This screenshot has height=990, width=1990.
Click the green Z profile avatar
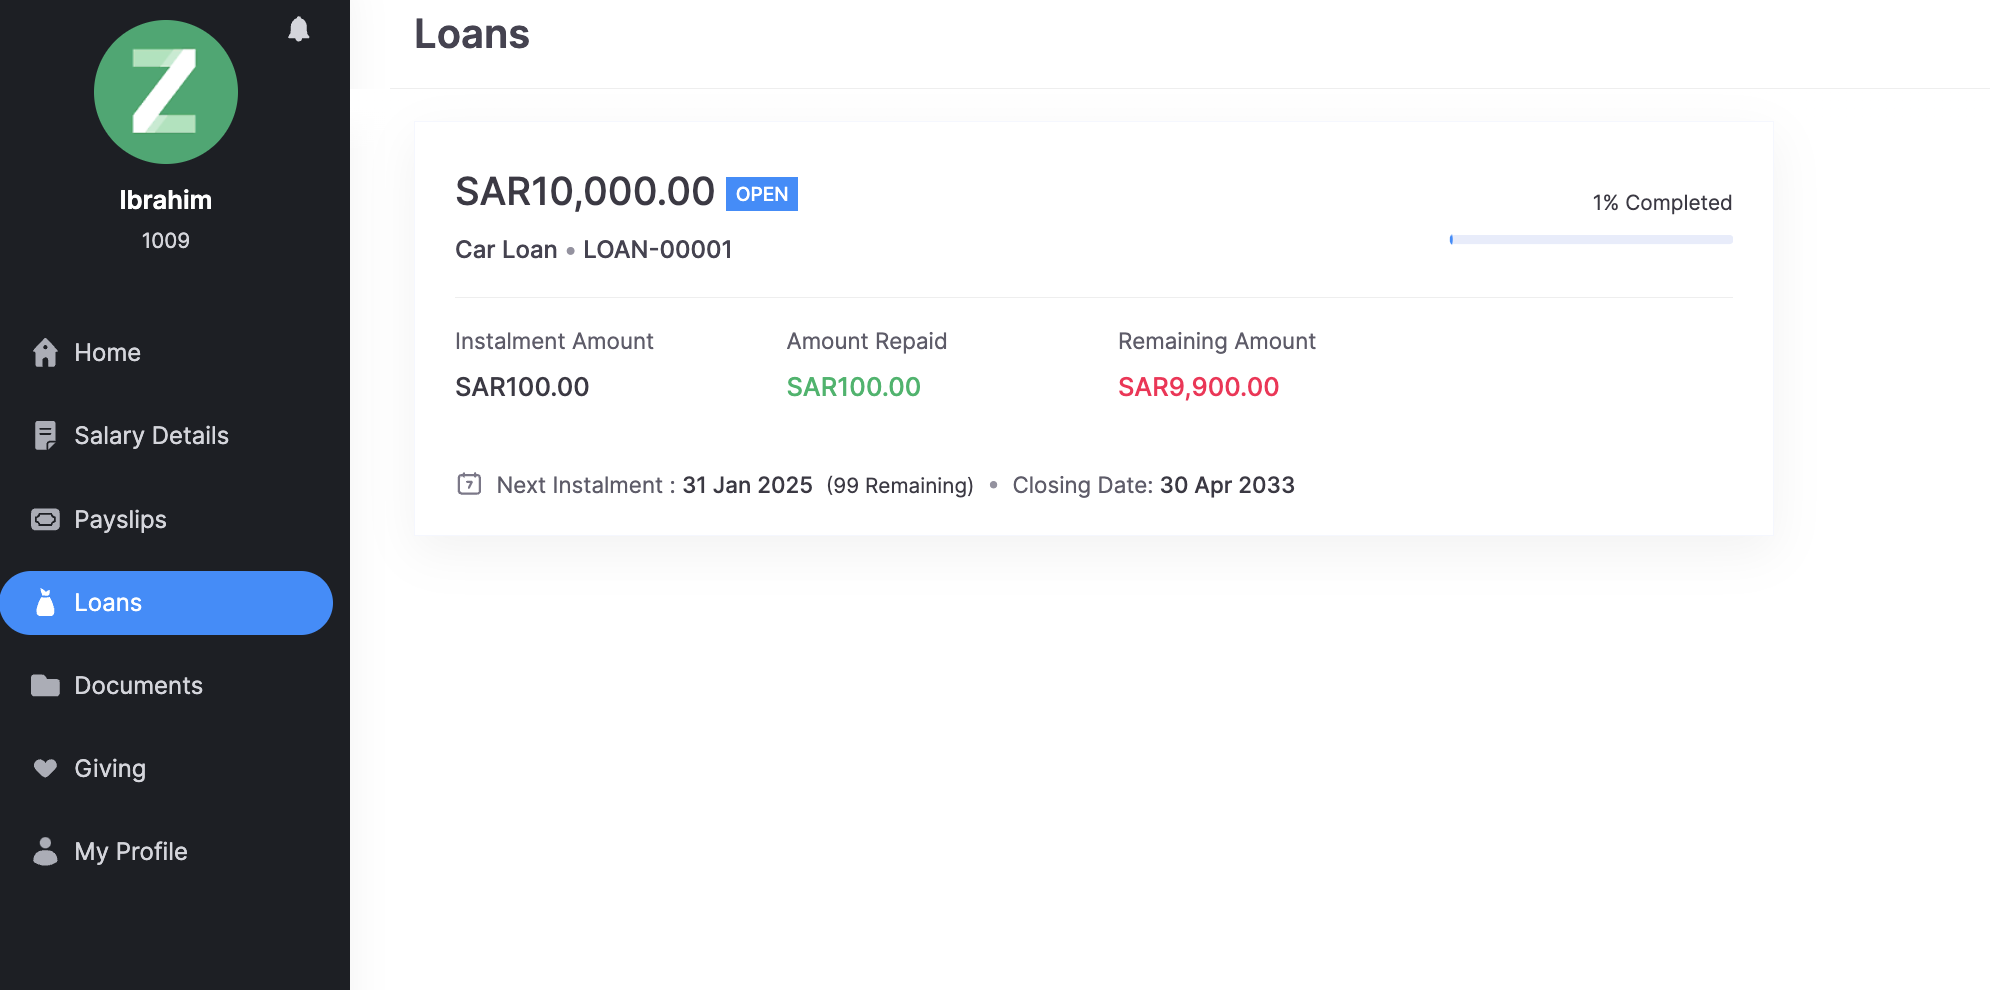pos(166,92)
